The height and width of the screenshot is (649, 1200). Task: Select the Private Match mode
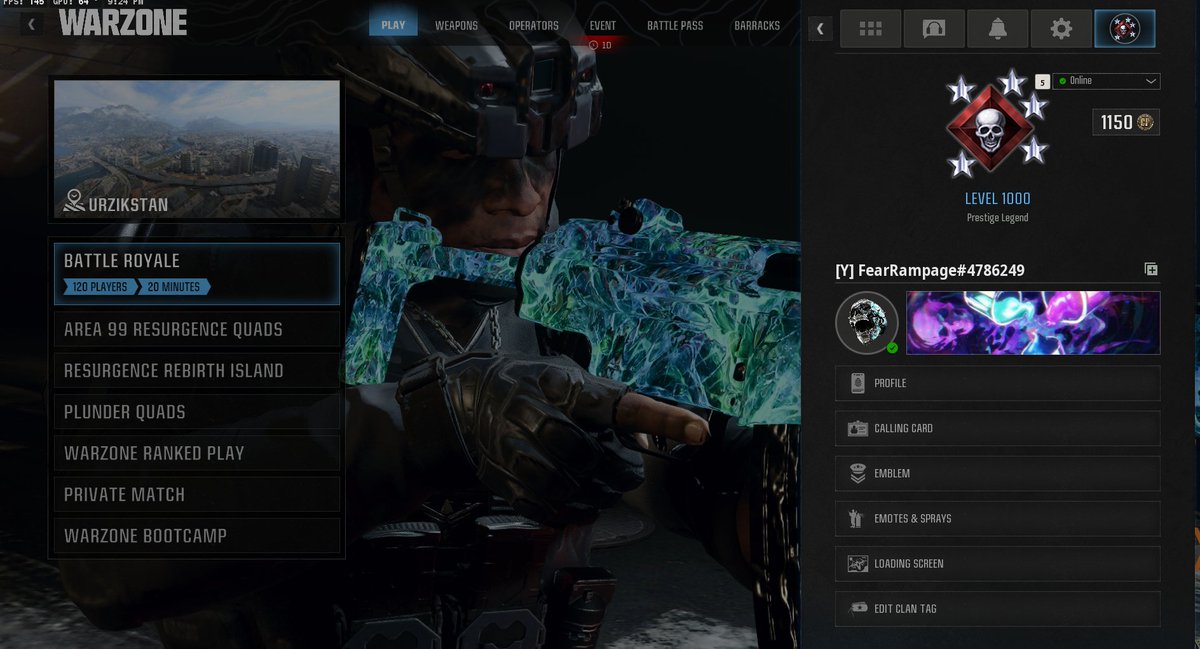pyautogui.click(x=197, y=494)
